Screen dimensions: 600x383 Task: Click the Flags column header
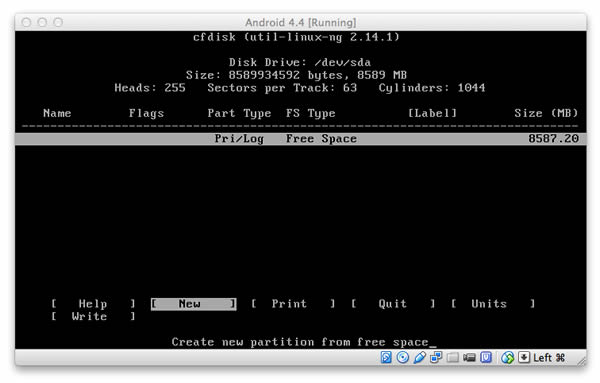pyautogui.click(x=146, y=113)
